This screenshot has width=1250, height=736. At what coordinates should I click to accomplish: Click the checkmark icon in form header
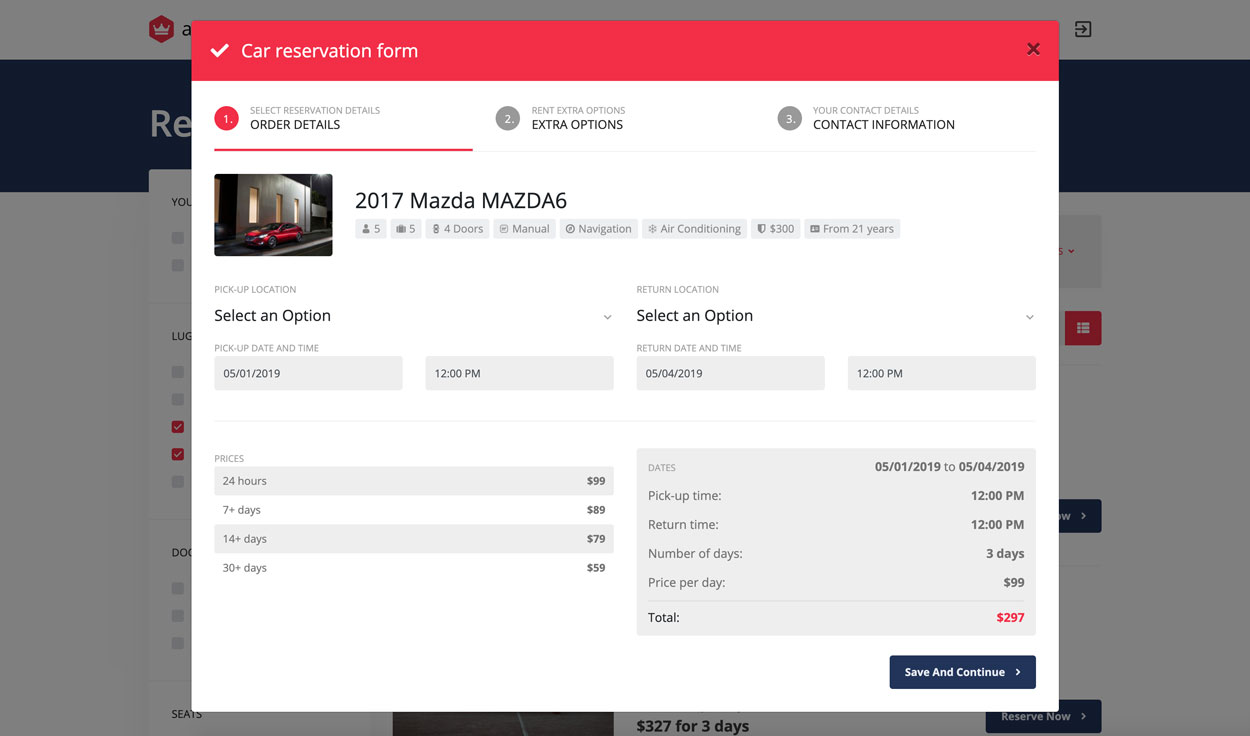(x=220, y=51)
